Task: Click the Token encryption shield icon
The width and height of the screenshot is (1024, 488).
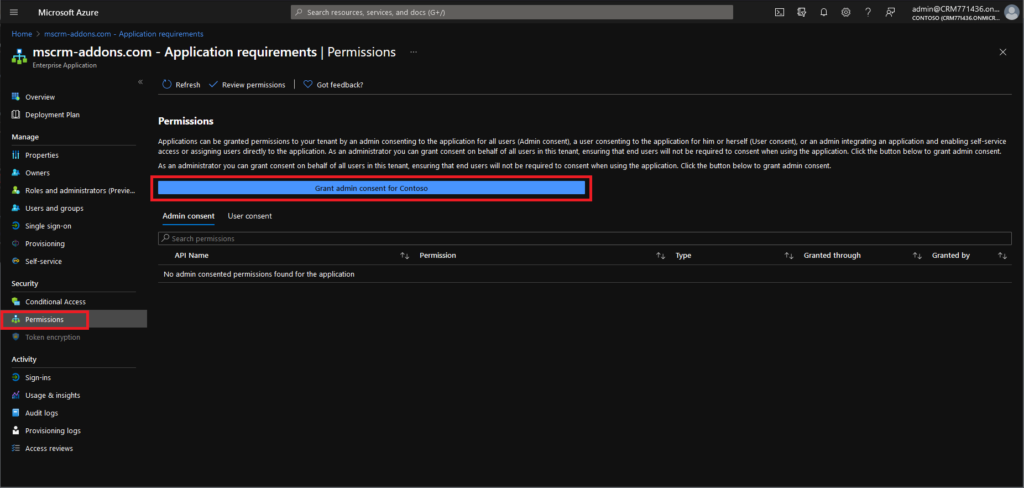Action: pos(16,337)
